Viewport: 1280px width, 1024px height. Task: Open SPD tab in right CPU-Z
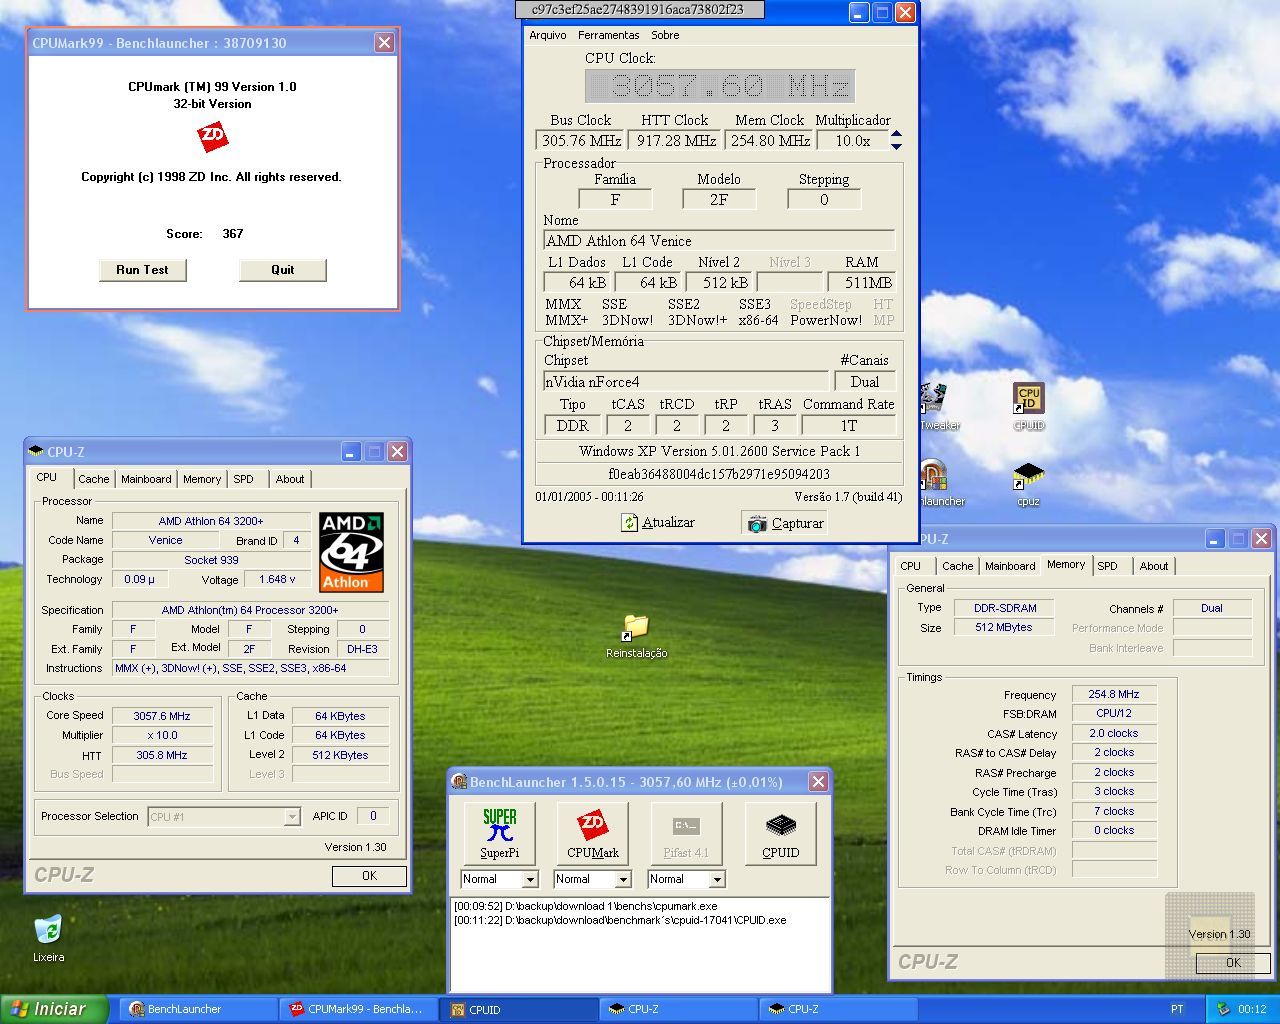coord(1107,566)
